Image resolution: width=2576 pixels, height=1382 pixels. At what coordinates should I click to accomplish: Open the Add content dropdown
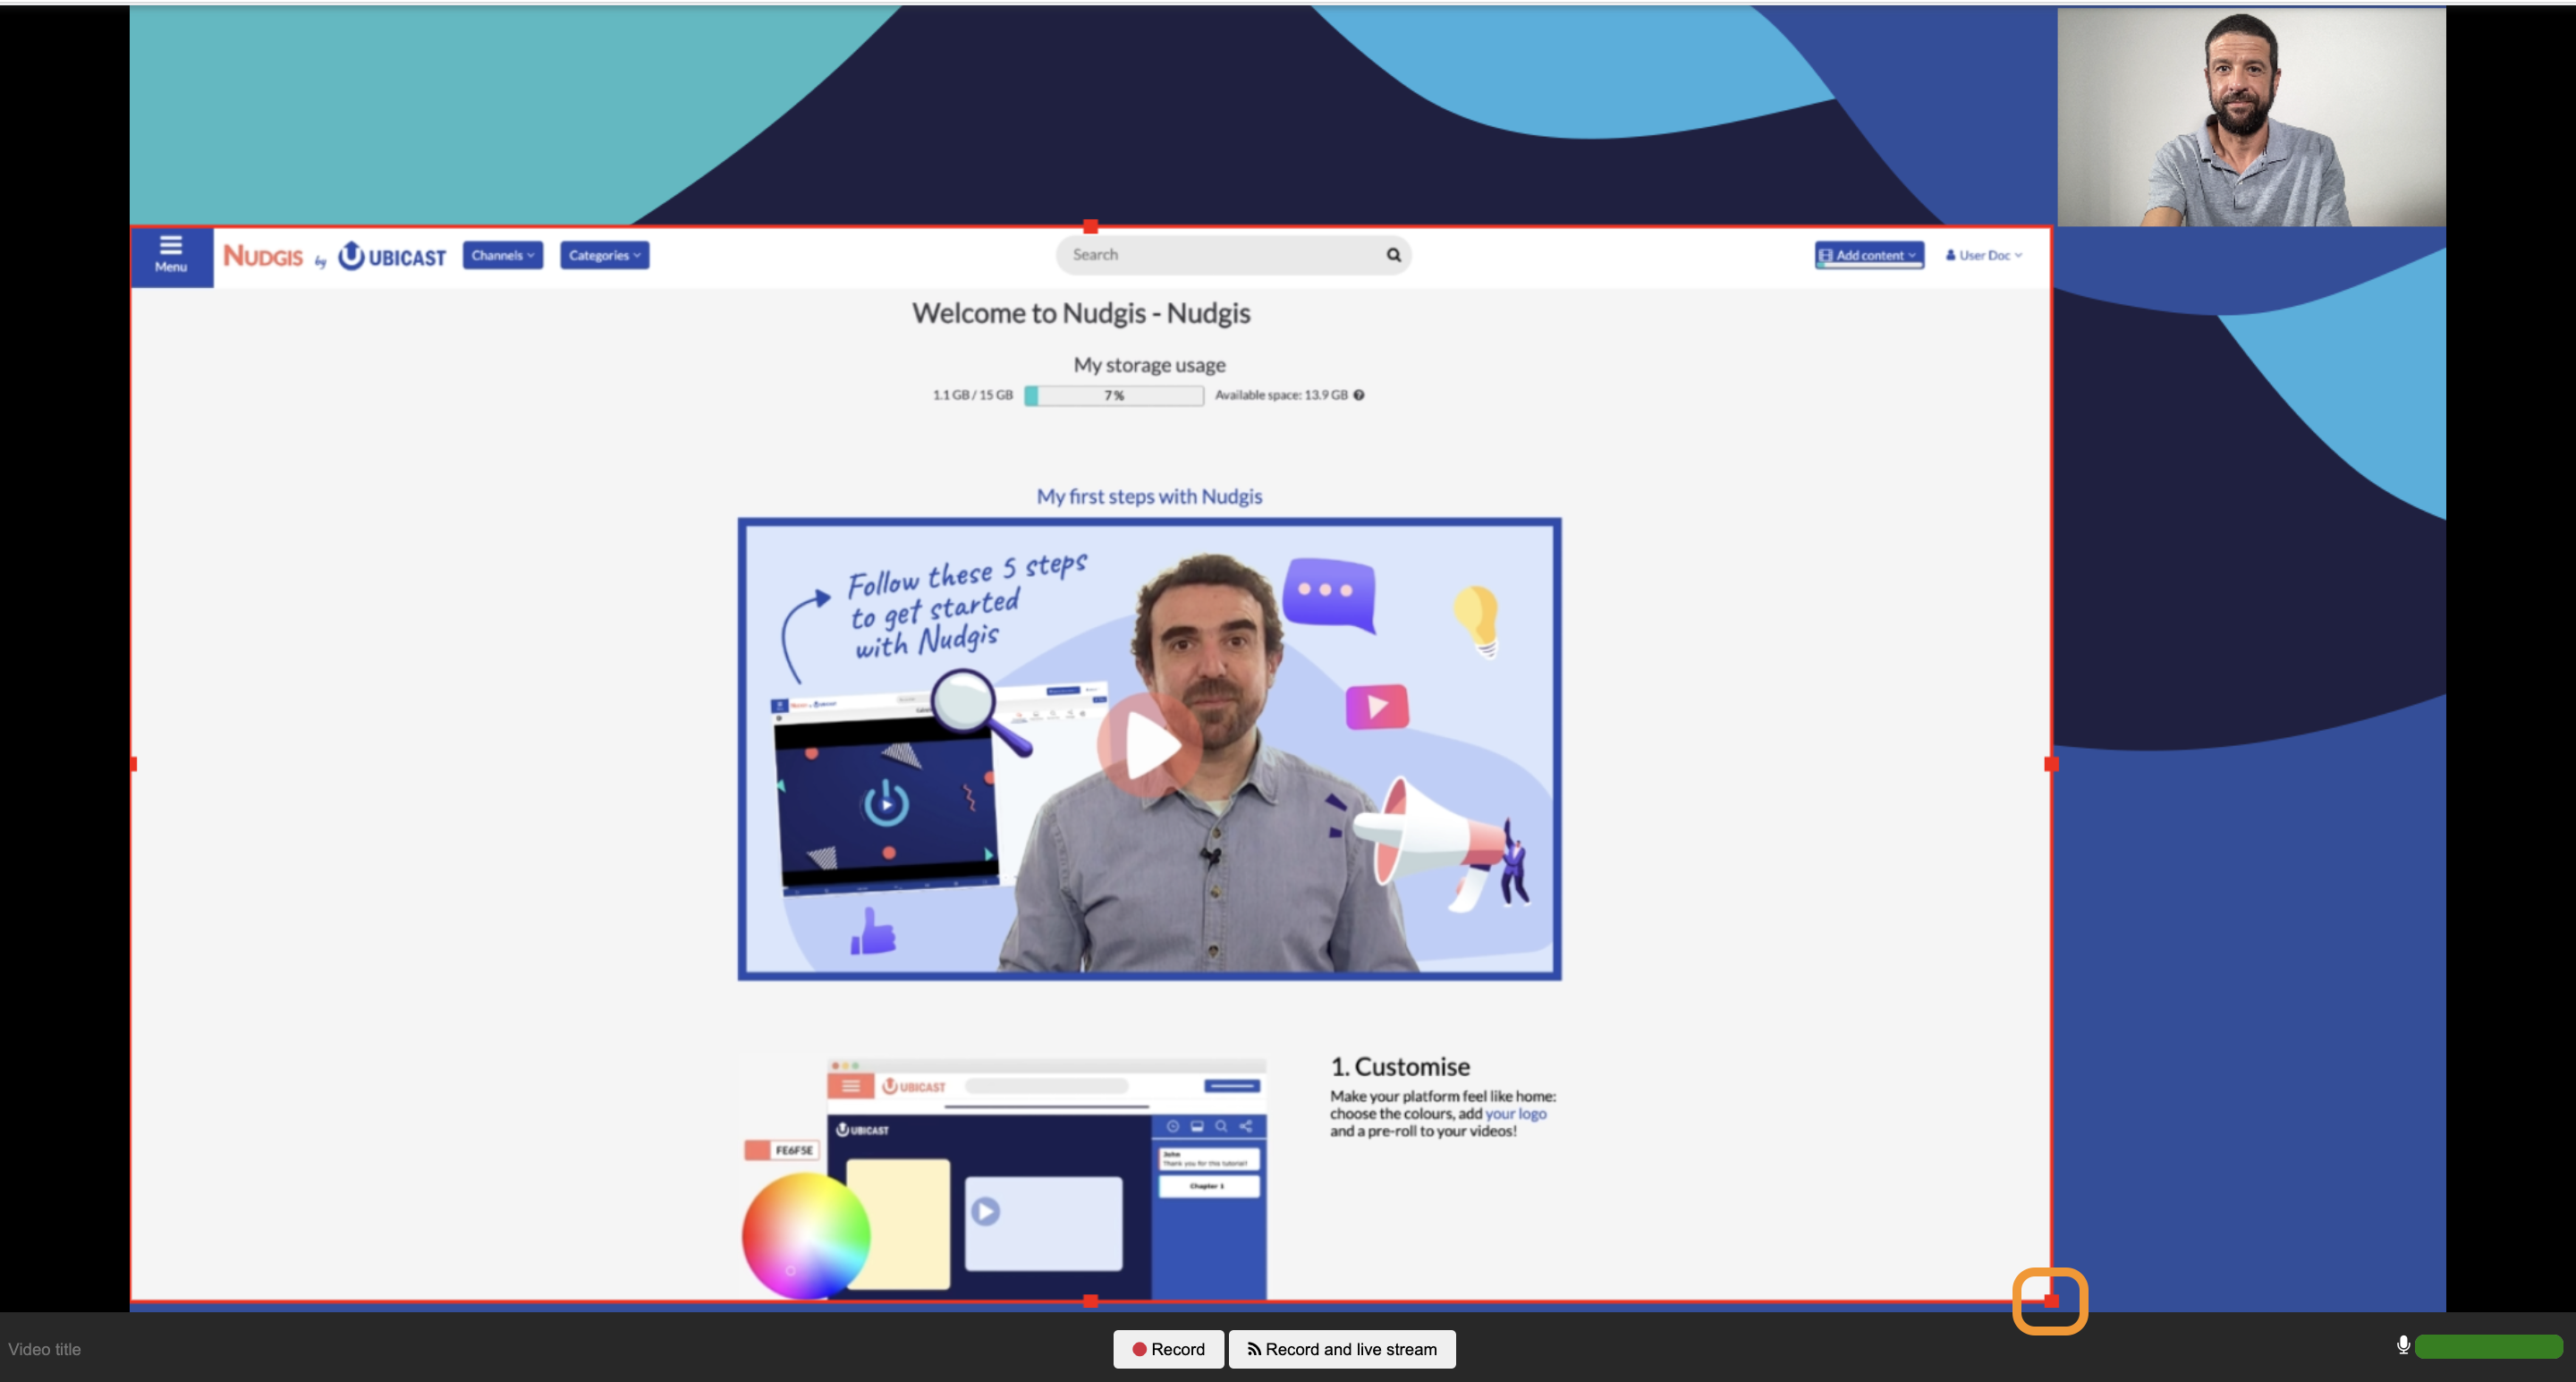tap(1869, 255)
